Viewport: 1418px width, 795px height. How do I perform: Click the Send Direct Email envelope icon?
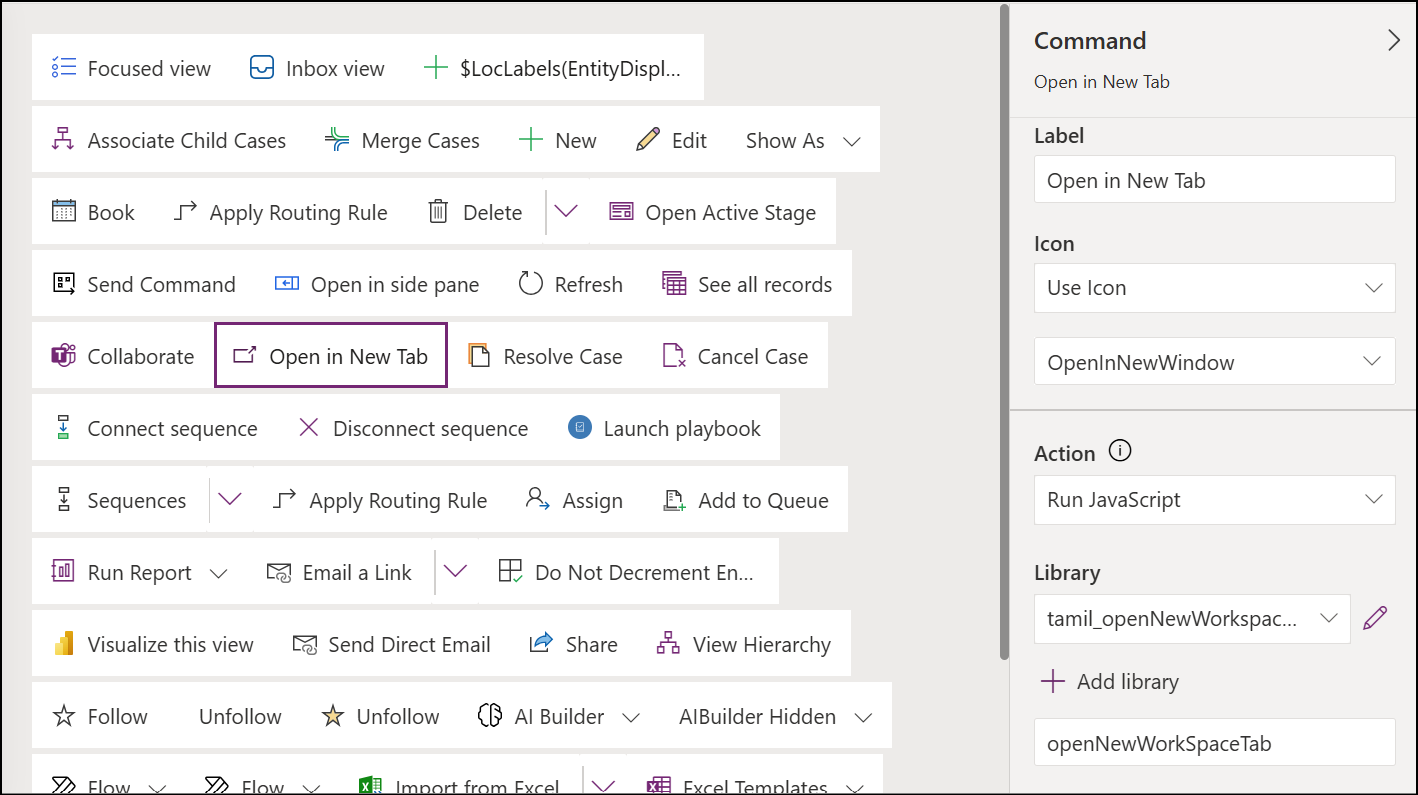click(x=305, y=644)
